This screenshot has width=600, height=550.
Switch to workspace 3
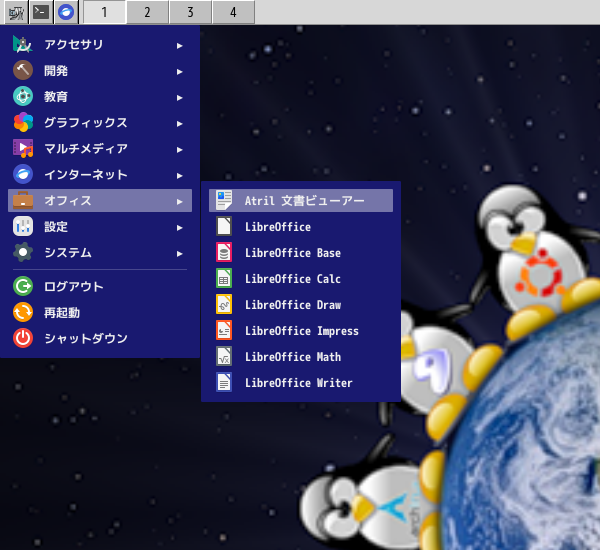click(190, 12)
